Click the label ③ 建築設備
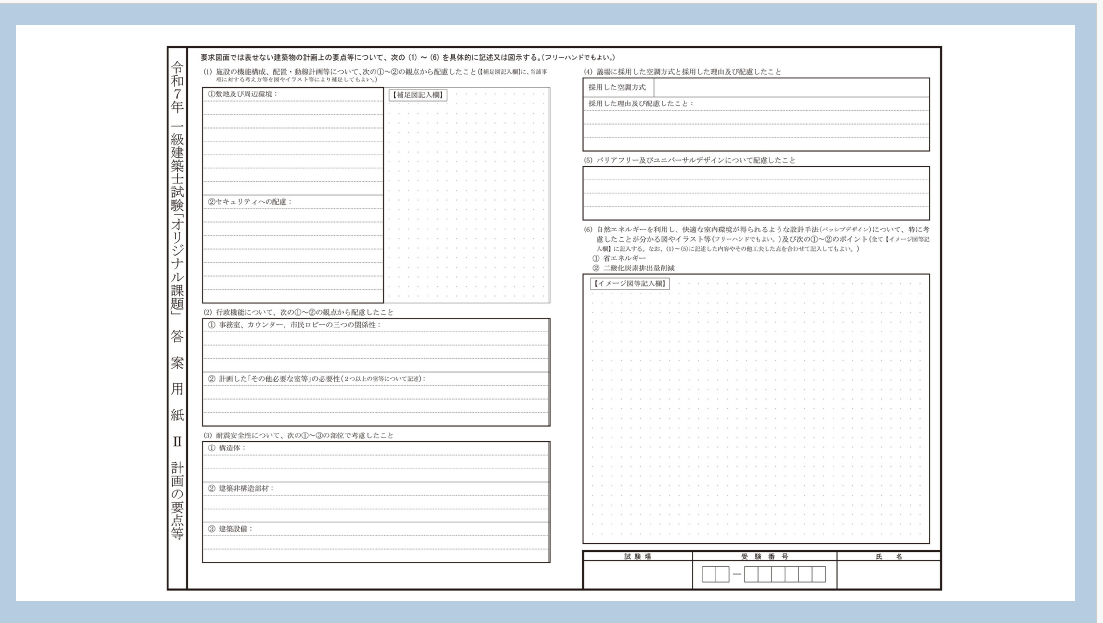 (x=230, y=529)
